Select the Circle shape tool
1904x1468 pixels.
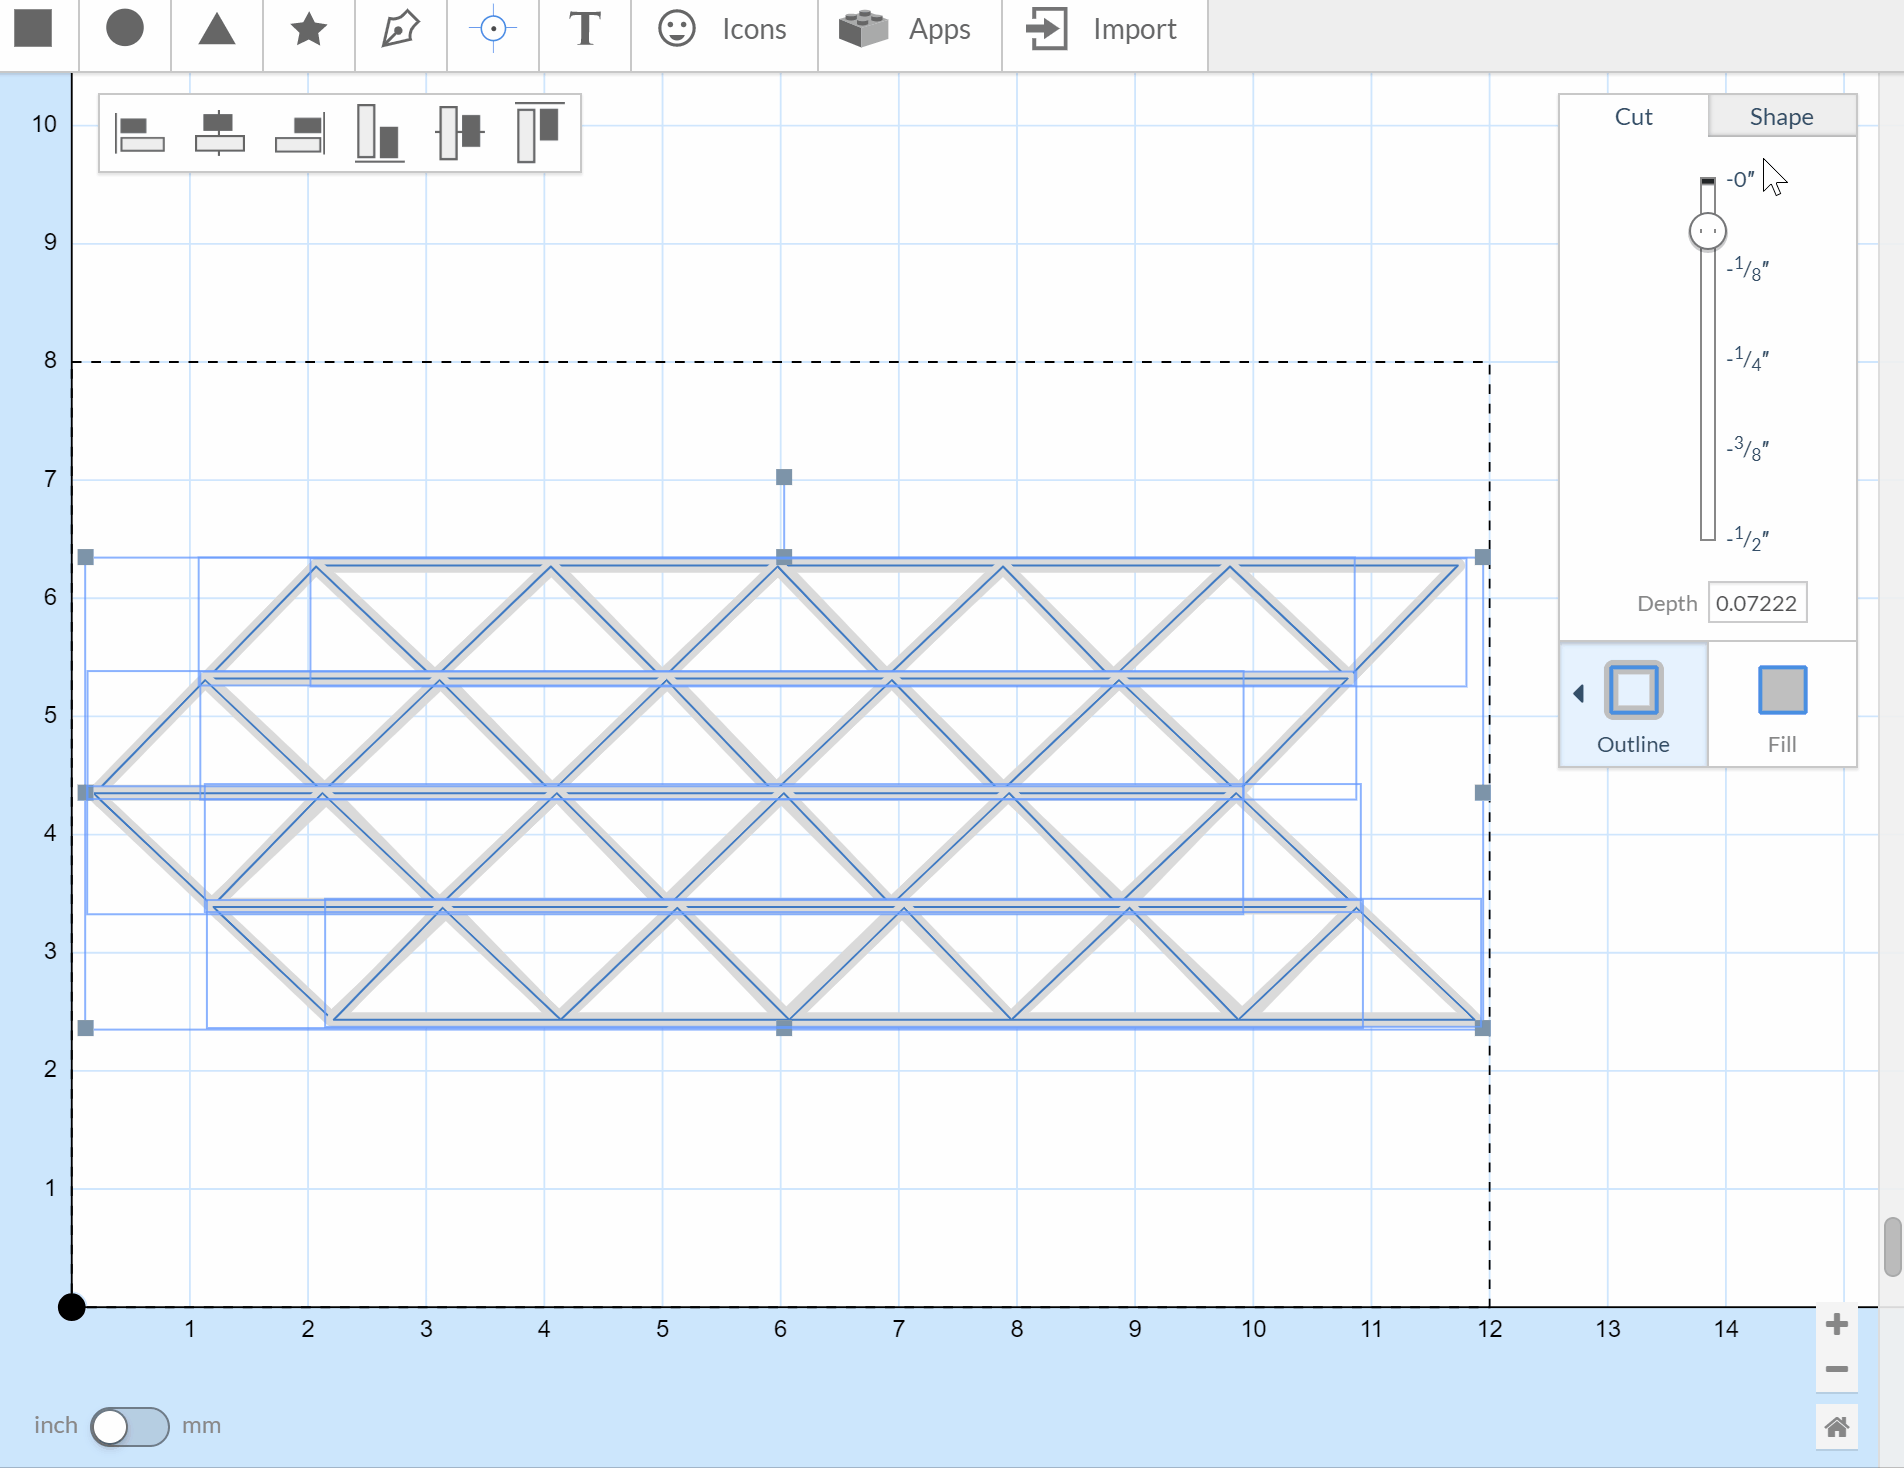(125, 29)
